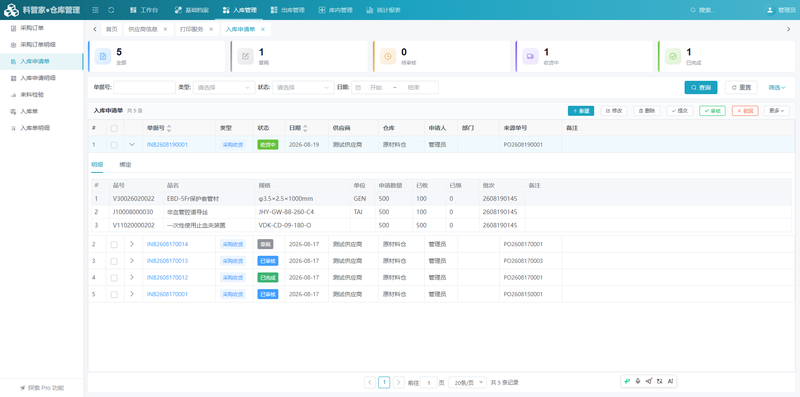Check the box for row IN82608170014
The width and height of the screenshot is (800, 397).
click(x=114, y=244)
